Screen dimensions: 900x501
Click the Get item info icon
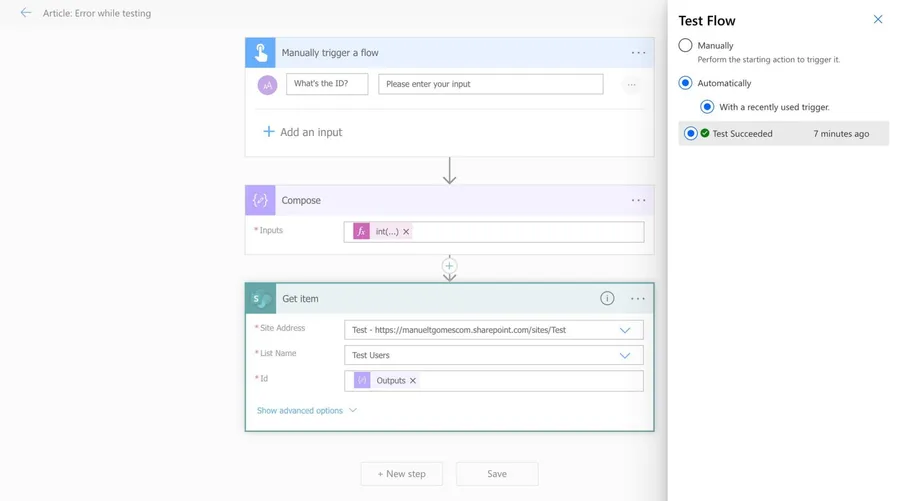click(x=607, y=298)
